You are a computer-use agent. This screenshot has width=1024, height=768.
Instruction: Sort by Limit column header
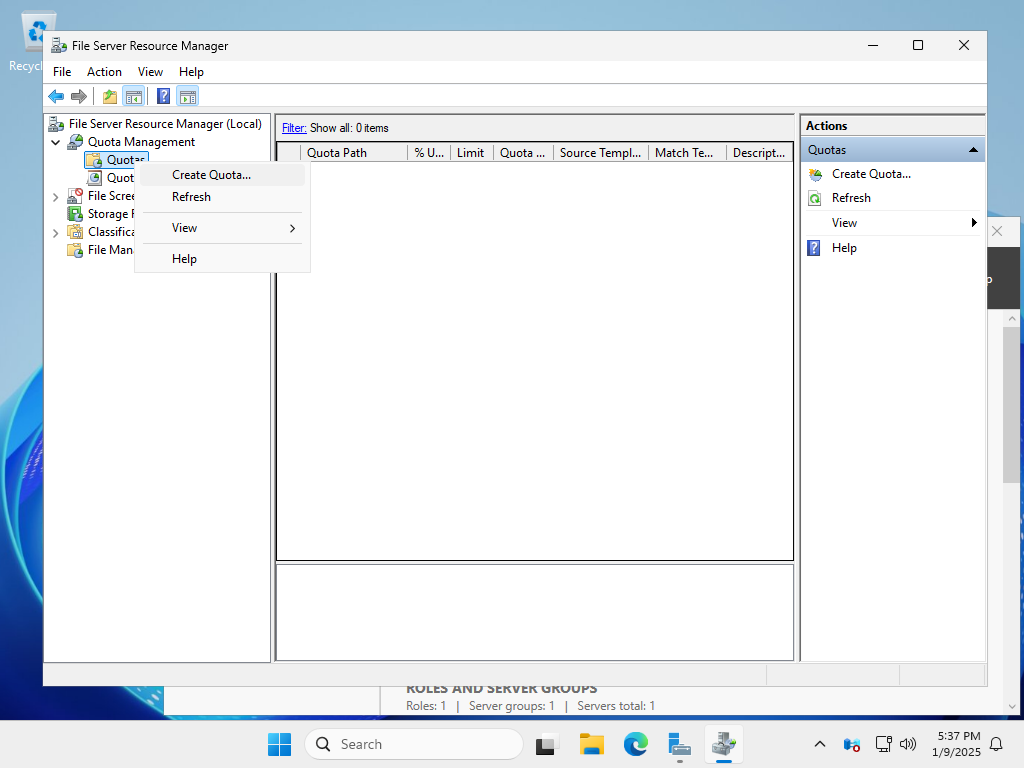(x=472, y=153)
